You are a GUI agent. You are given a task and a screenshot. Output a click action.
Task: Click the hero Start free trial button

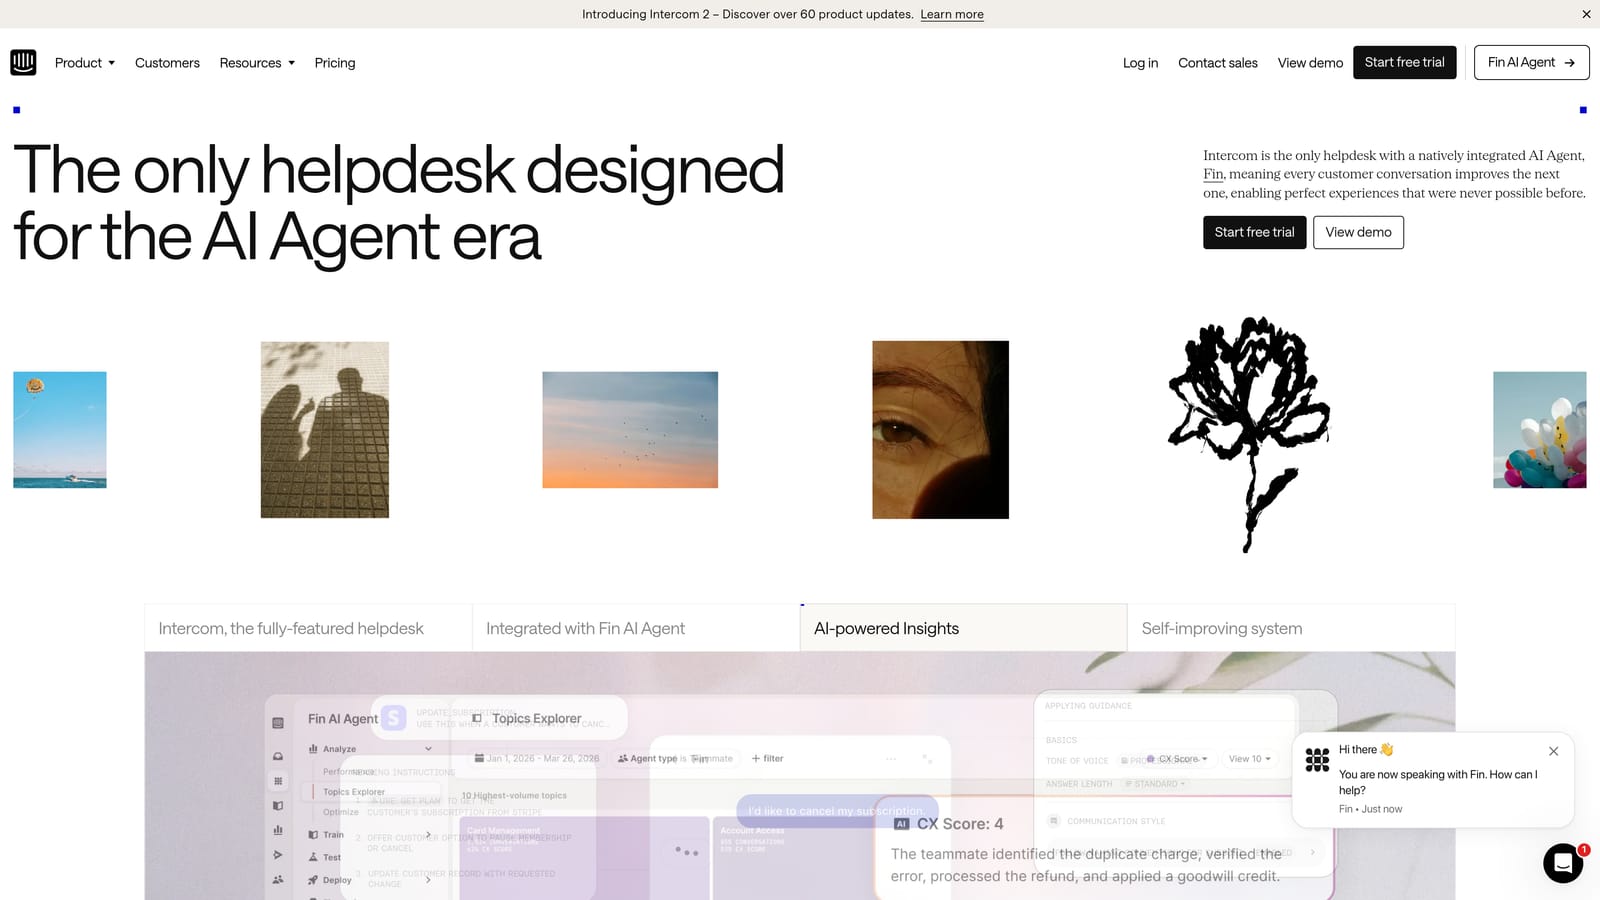coord(1255,232)
